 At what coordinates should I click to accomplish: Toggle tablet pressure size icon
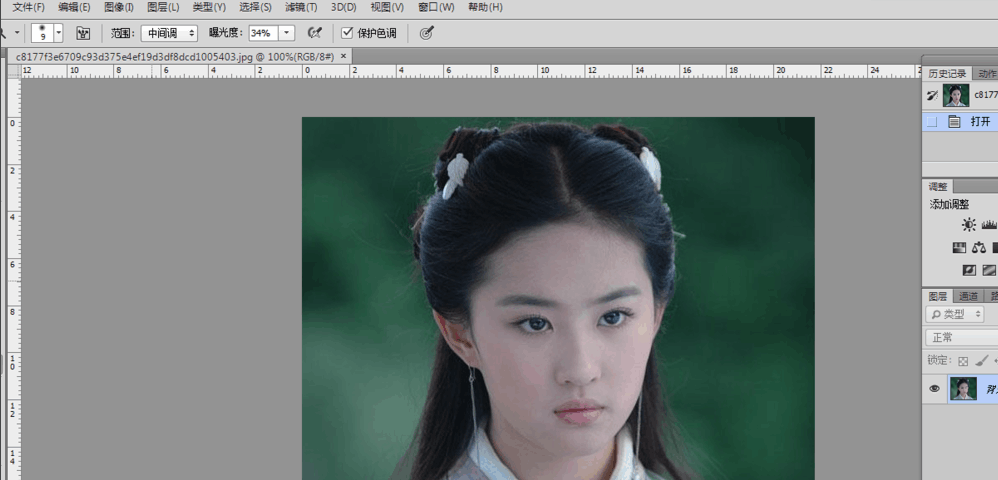click(x=426, y=33)
